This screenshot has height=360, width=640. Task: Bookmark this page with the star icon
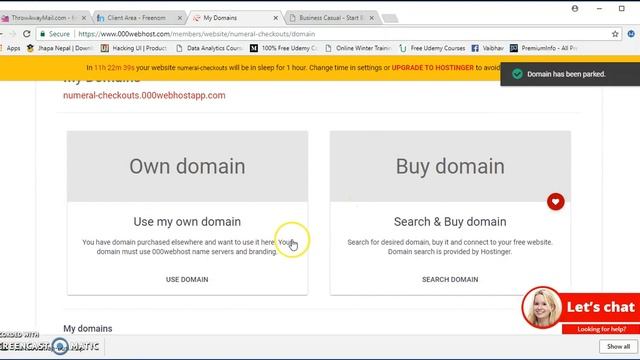click(x=615, y=34)
